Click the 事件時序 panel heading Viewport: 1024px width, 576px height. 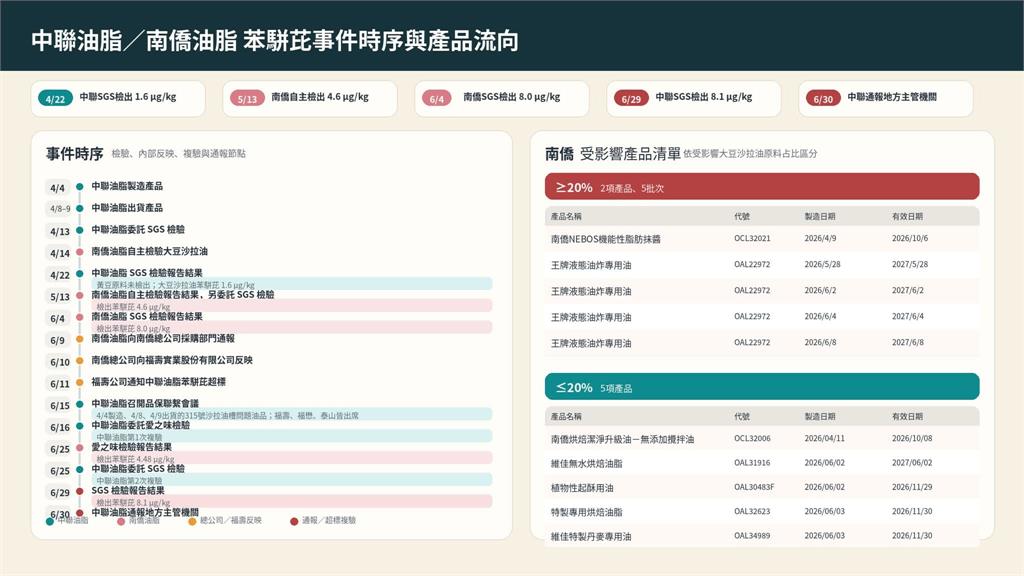(74, 153)
